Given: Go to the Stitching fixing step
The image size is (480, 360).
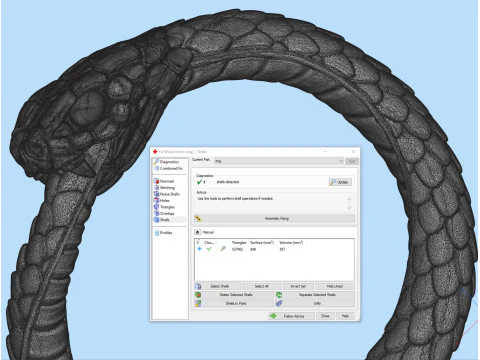Looking at the screenshot, I should click(167, 188).
